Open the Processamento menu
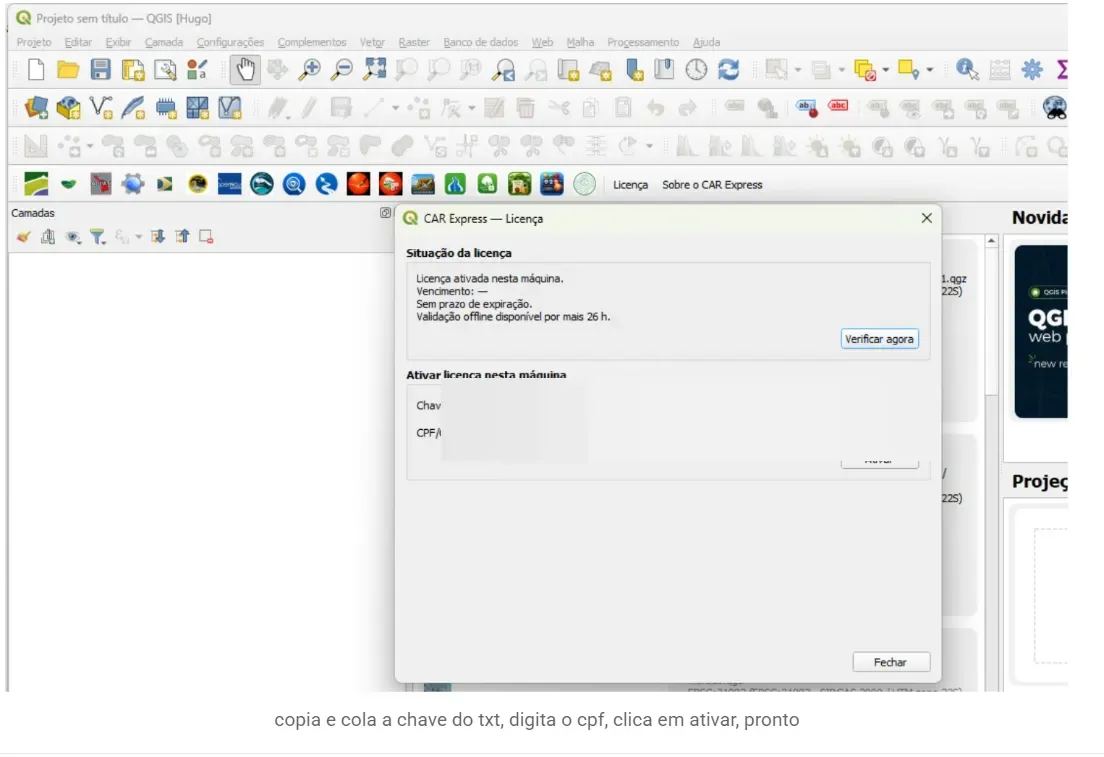 [643, 42]
